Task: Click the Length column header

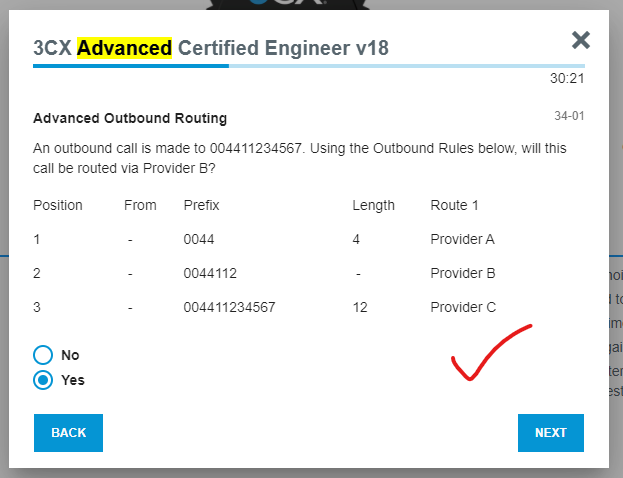Action: click(x=373, y=205)
